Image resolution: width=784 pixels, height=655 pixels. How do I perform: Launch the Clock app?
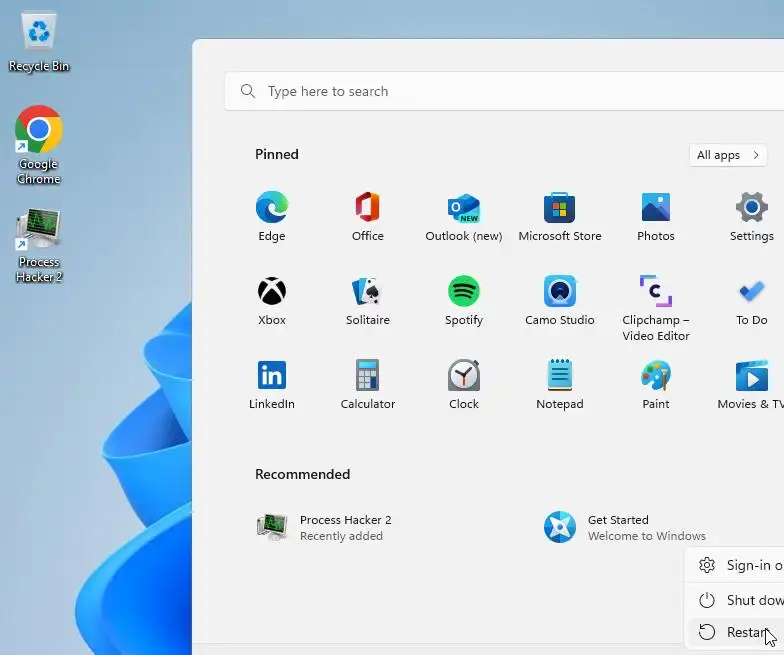pos(464,384)
